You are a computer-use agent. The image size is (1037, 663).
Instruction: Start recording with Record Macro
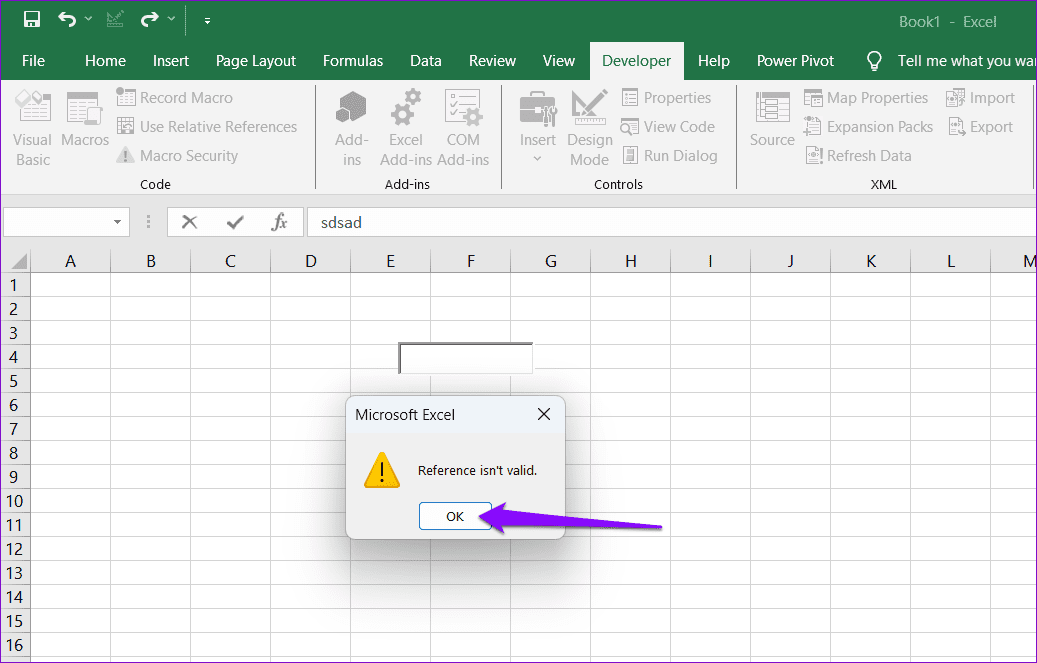tap(185, 97)
